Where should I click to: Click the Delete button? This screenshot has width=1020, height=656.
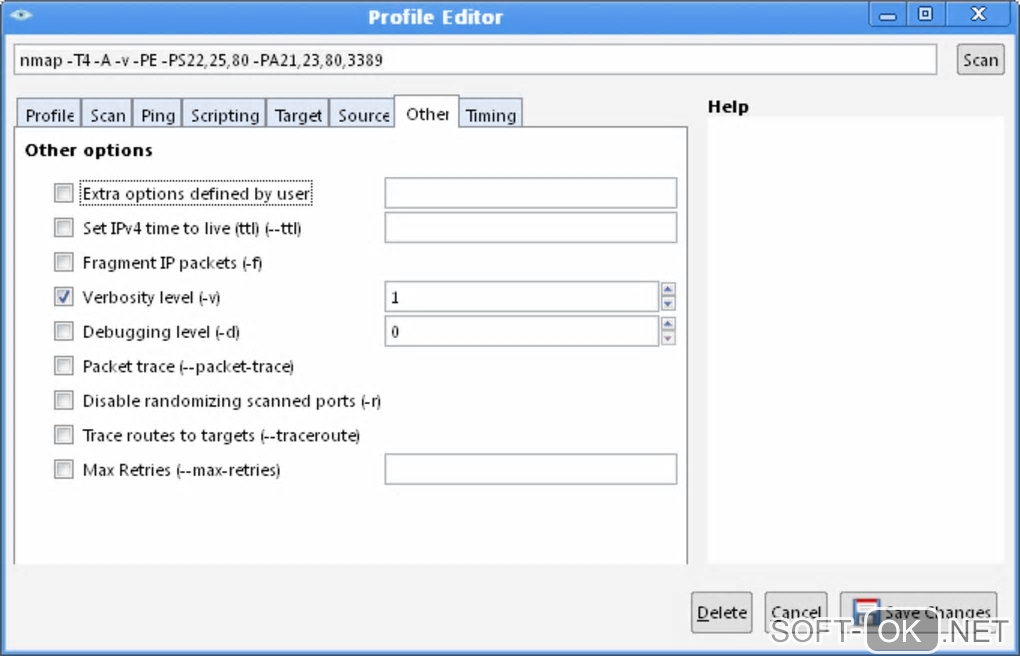pos(721,612)
